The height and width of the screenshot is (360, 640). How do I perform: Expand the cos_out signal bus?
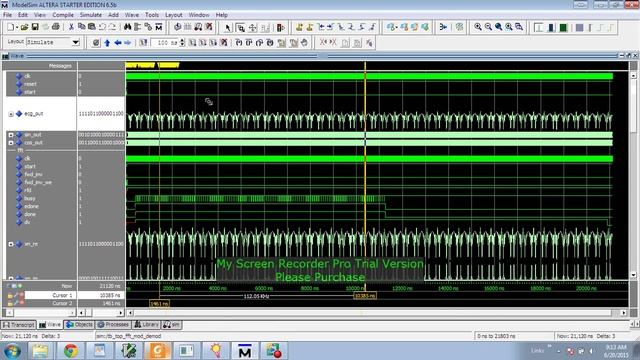[x=11, y=143]
